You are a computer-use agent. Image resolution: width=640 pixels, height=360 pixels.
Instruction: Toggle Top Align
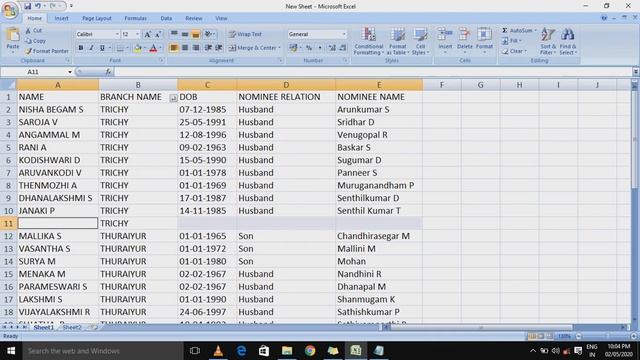[x=174, y=34]
